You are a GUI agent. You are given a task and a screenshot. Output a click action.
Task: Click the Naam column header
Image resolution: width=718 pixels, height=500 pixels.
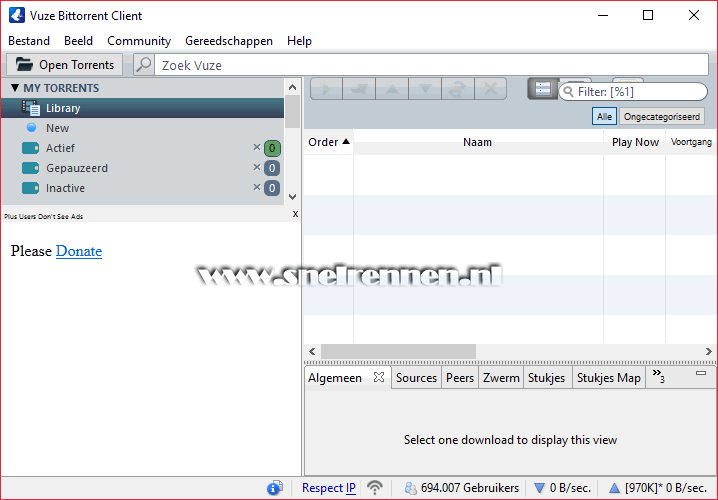tap(478, 142)
